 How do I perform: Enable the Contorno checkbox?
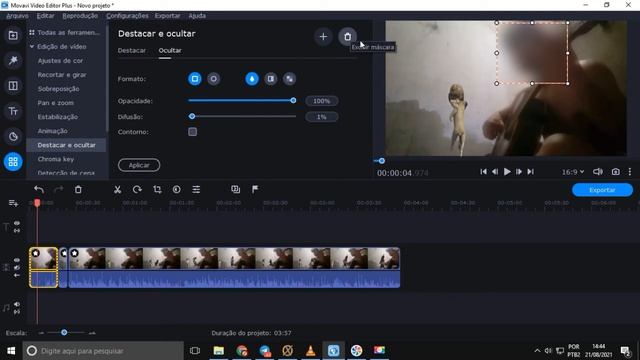click(192, 132)
